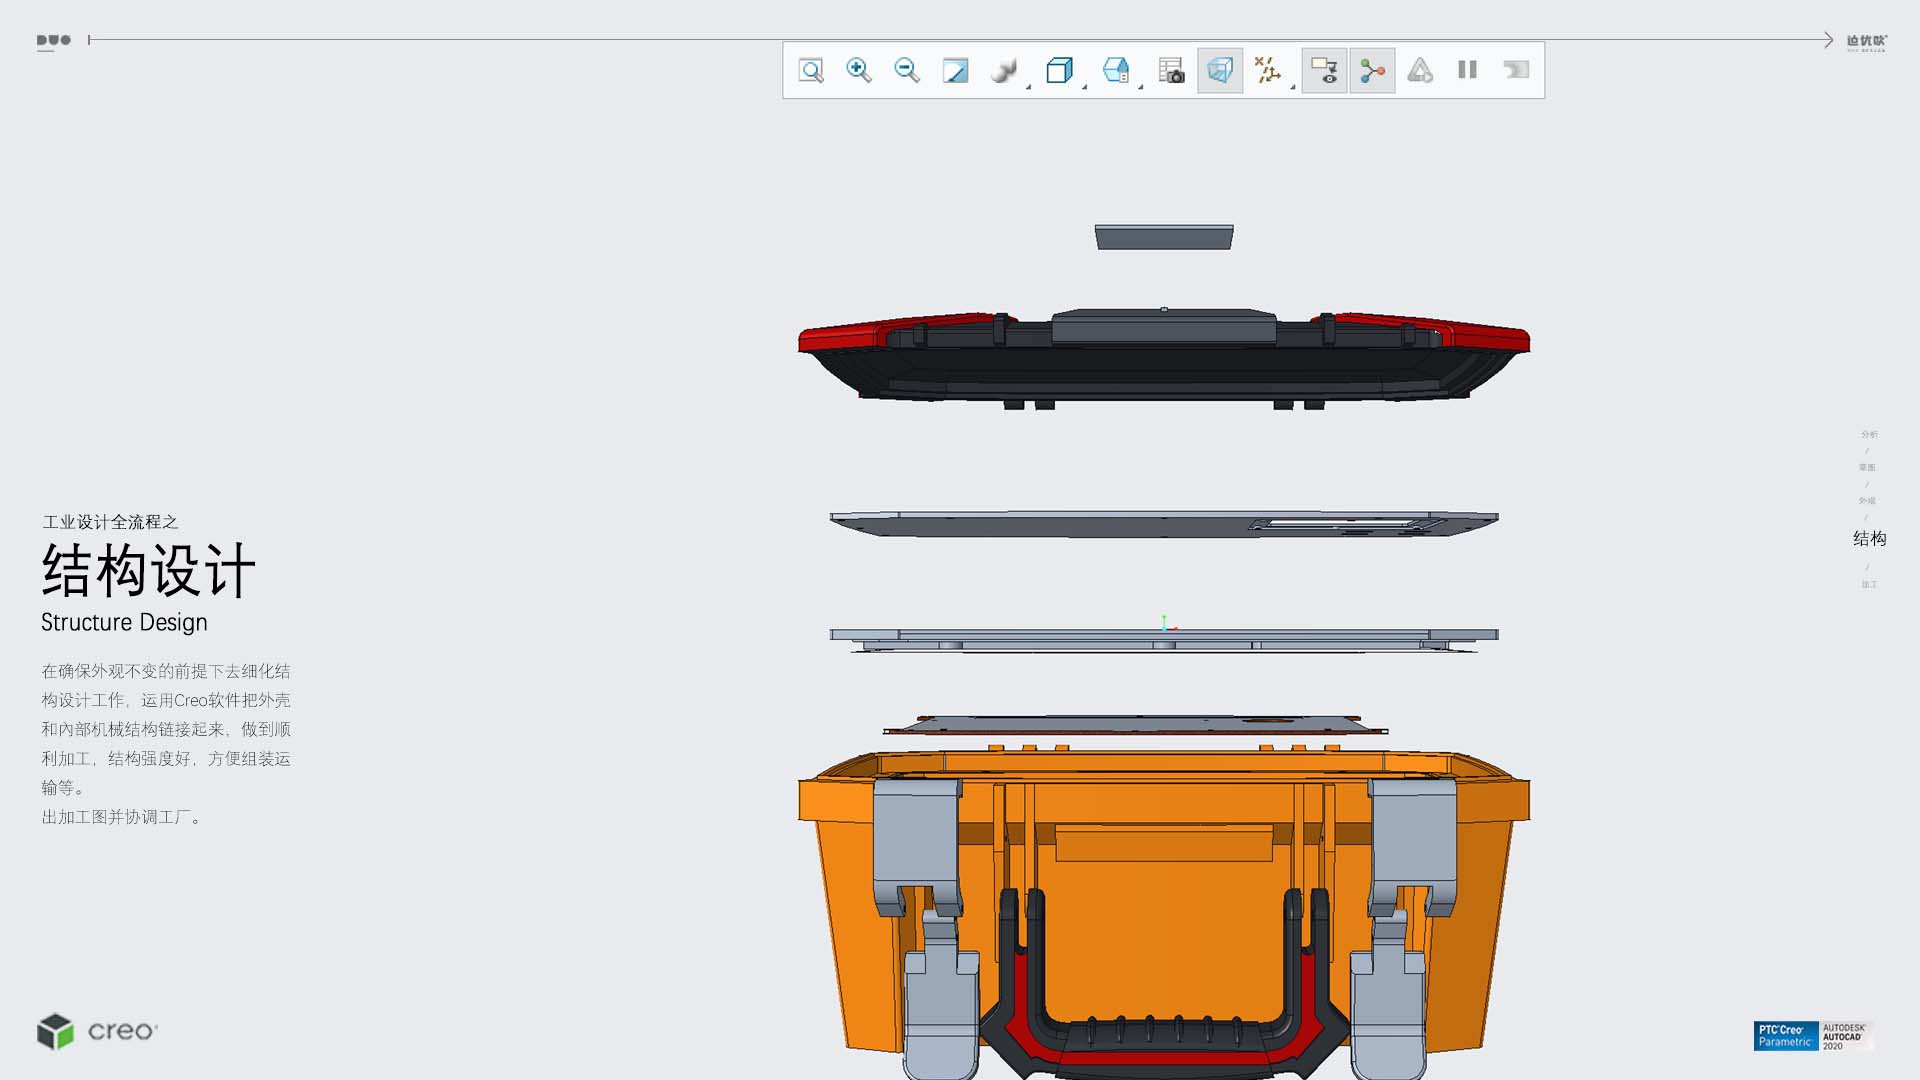The width and height of the screenshot is (1920, 1080).
Task: Click the arrow at the top line's end
Action: [1827, 40]
